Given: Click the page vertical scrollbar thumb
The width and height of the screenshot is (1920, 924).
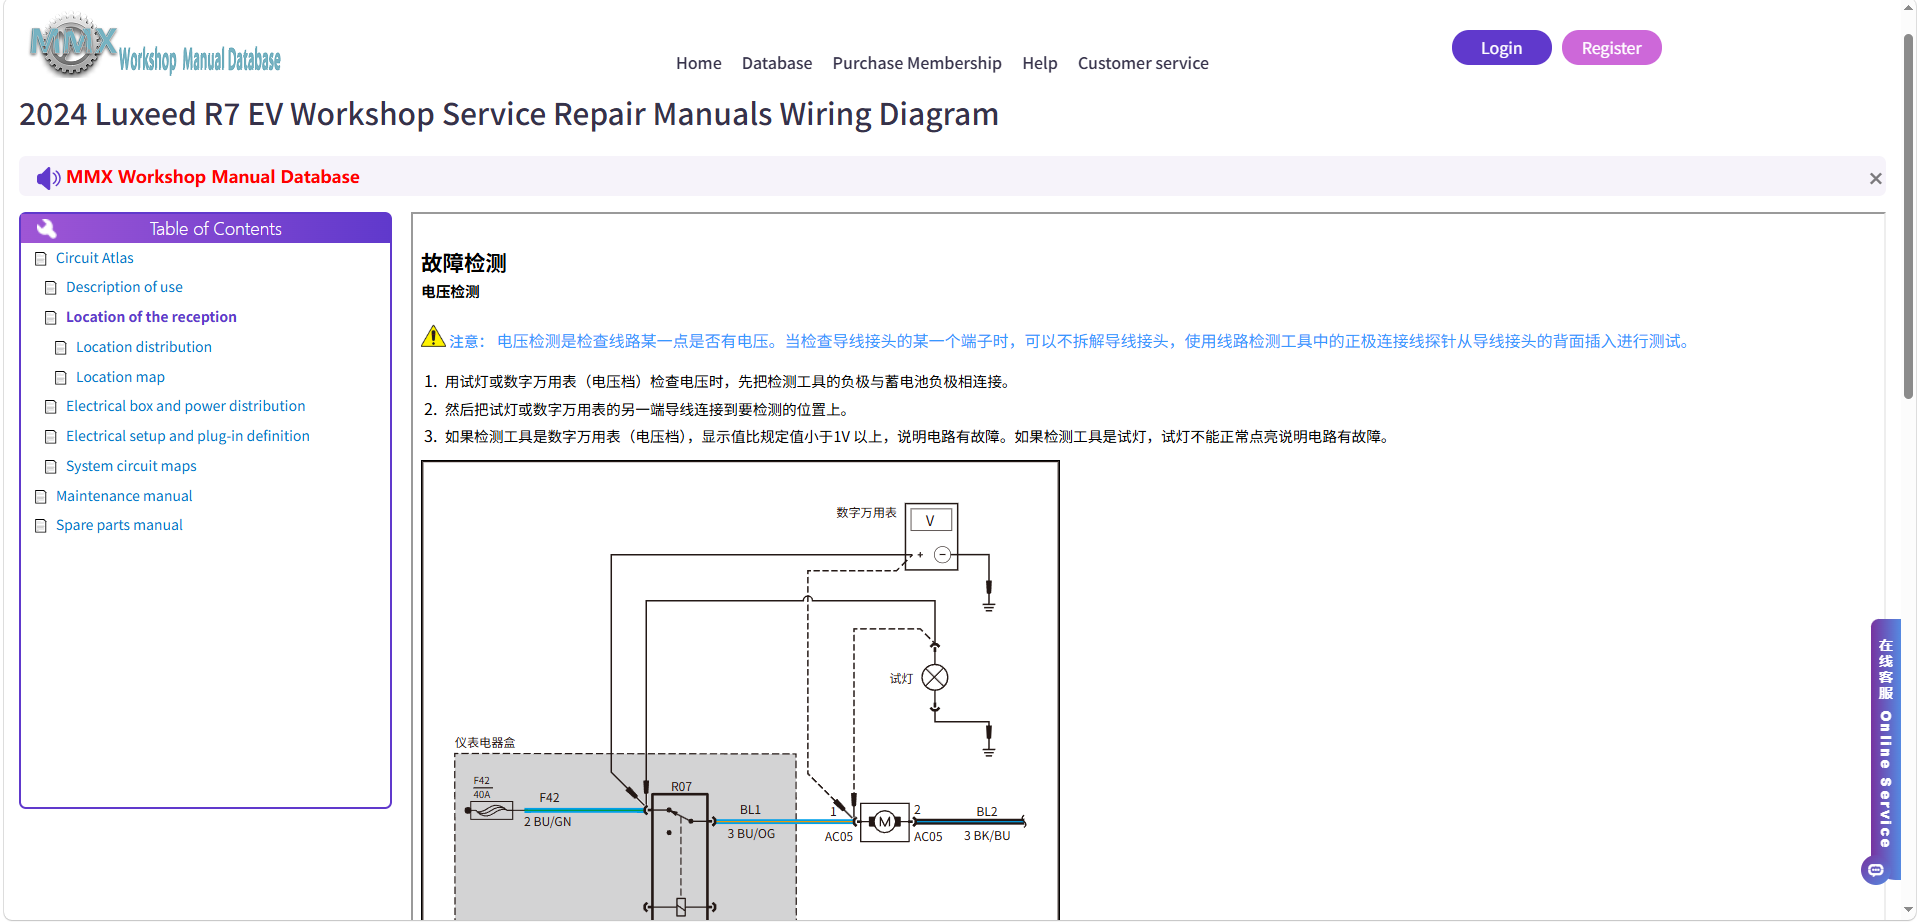Looking at the screenshot, I should tap(1908, 215).
